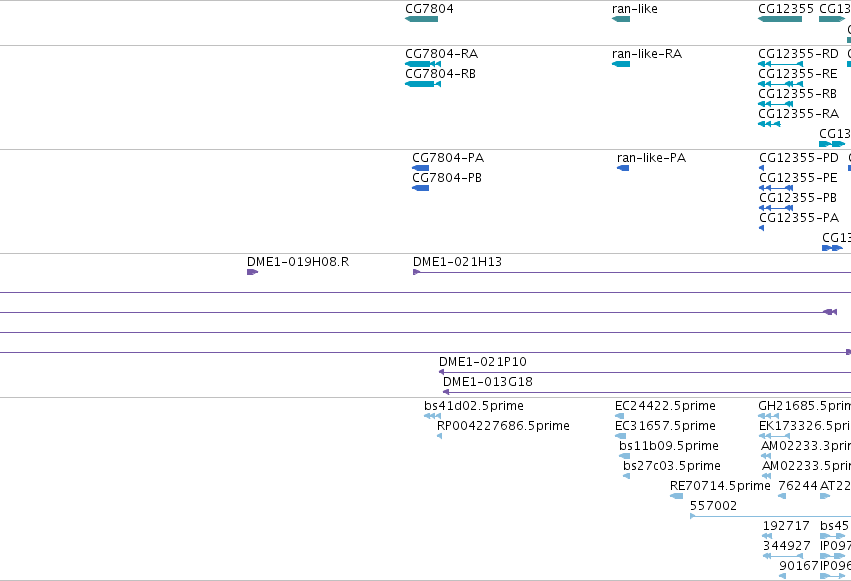Select CDS feature CG12355-PD
851x581 pixels.
[x=761, y=168]
